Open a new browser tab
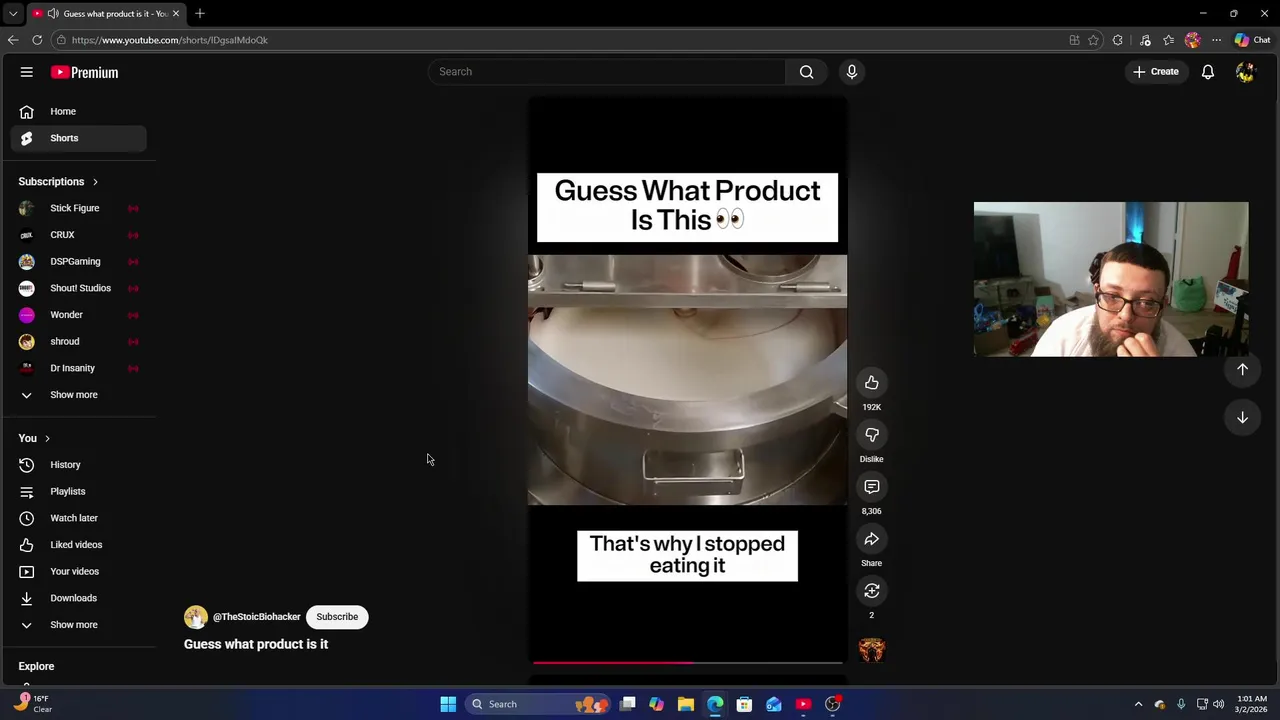Screen dimensions: 1280x720 [200, 14]
